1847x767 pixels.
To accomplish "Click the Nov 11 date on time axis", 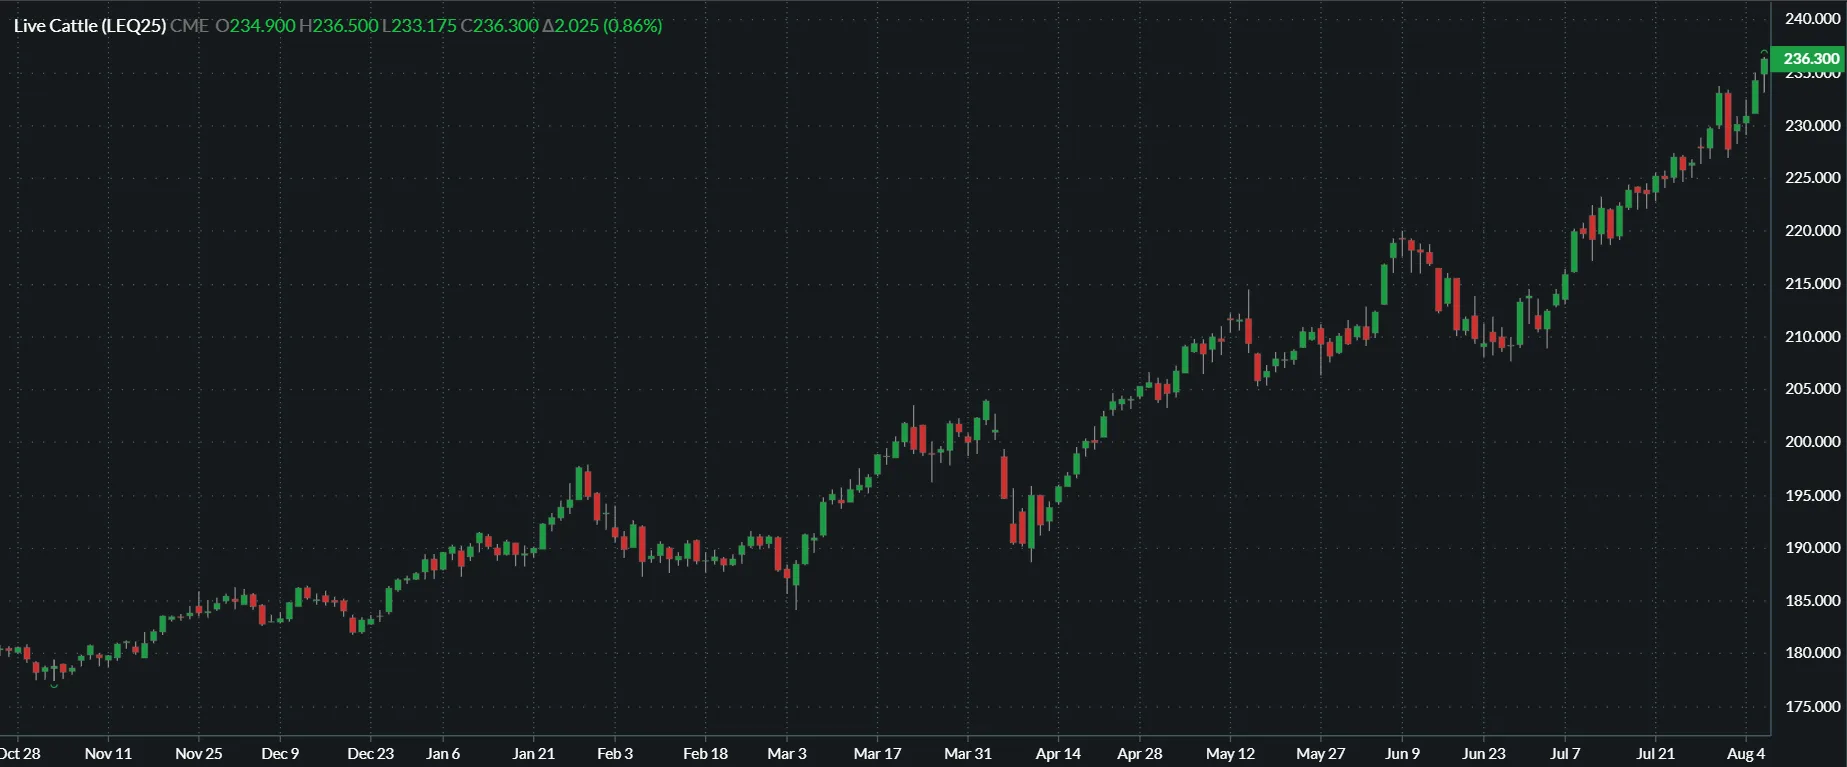I will [108, 753].
